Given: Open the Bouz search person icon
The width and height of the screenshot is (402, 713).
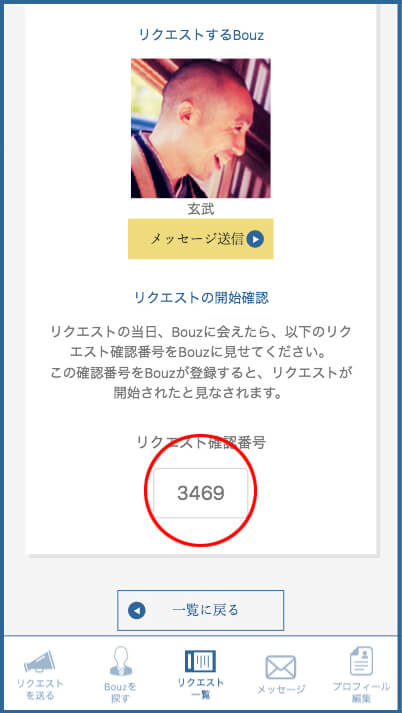Looking at the screenshot, I should point(121,661).
